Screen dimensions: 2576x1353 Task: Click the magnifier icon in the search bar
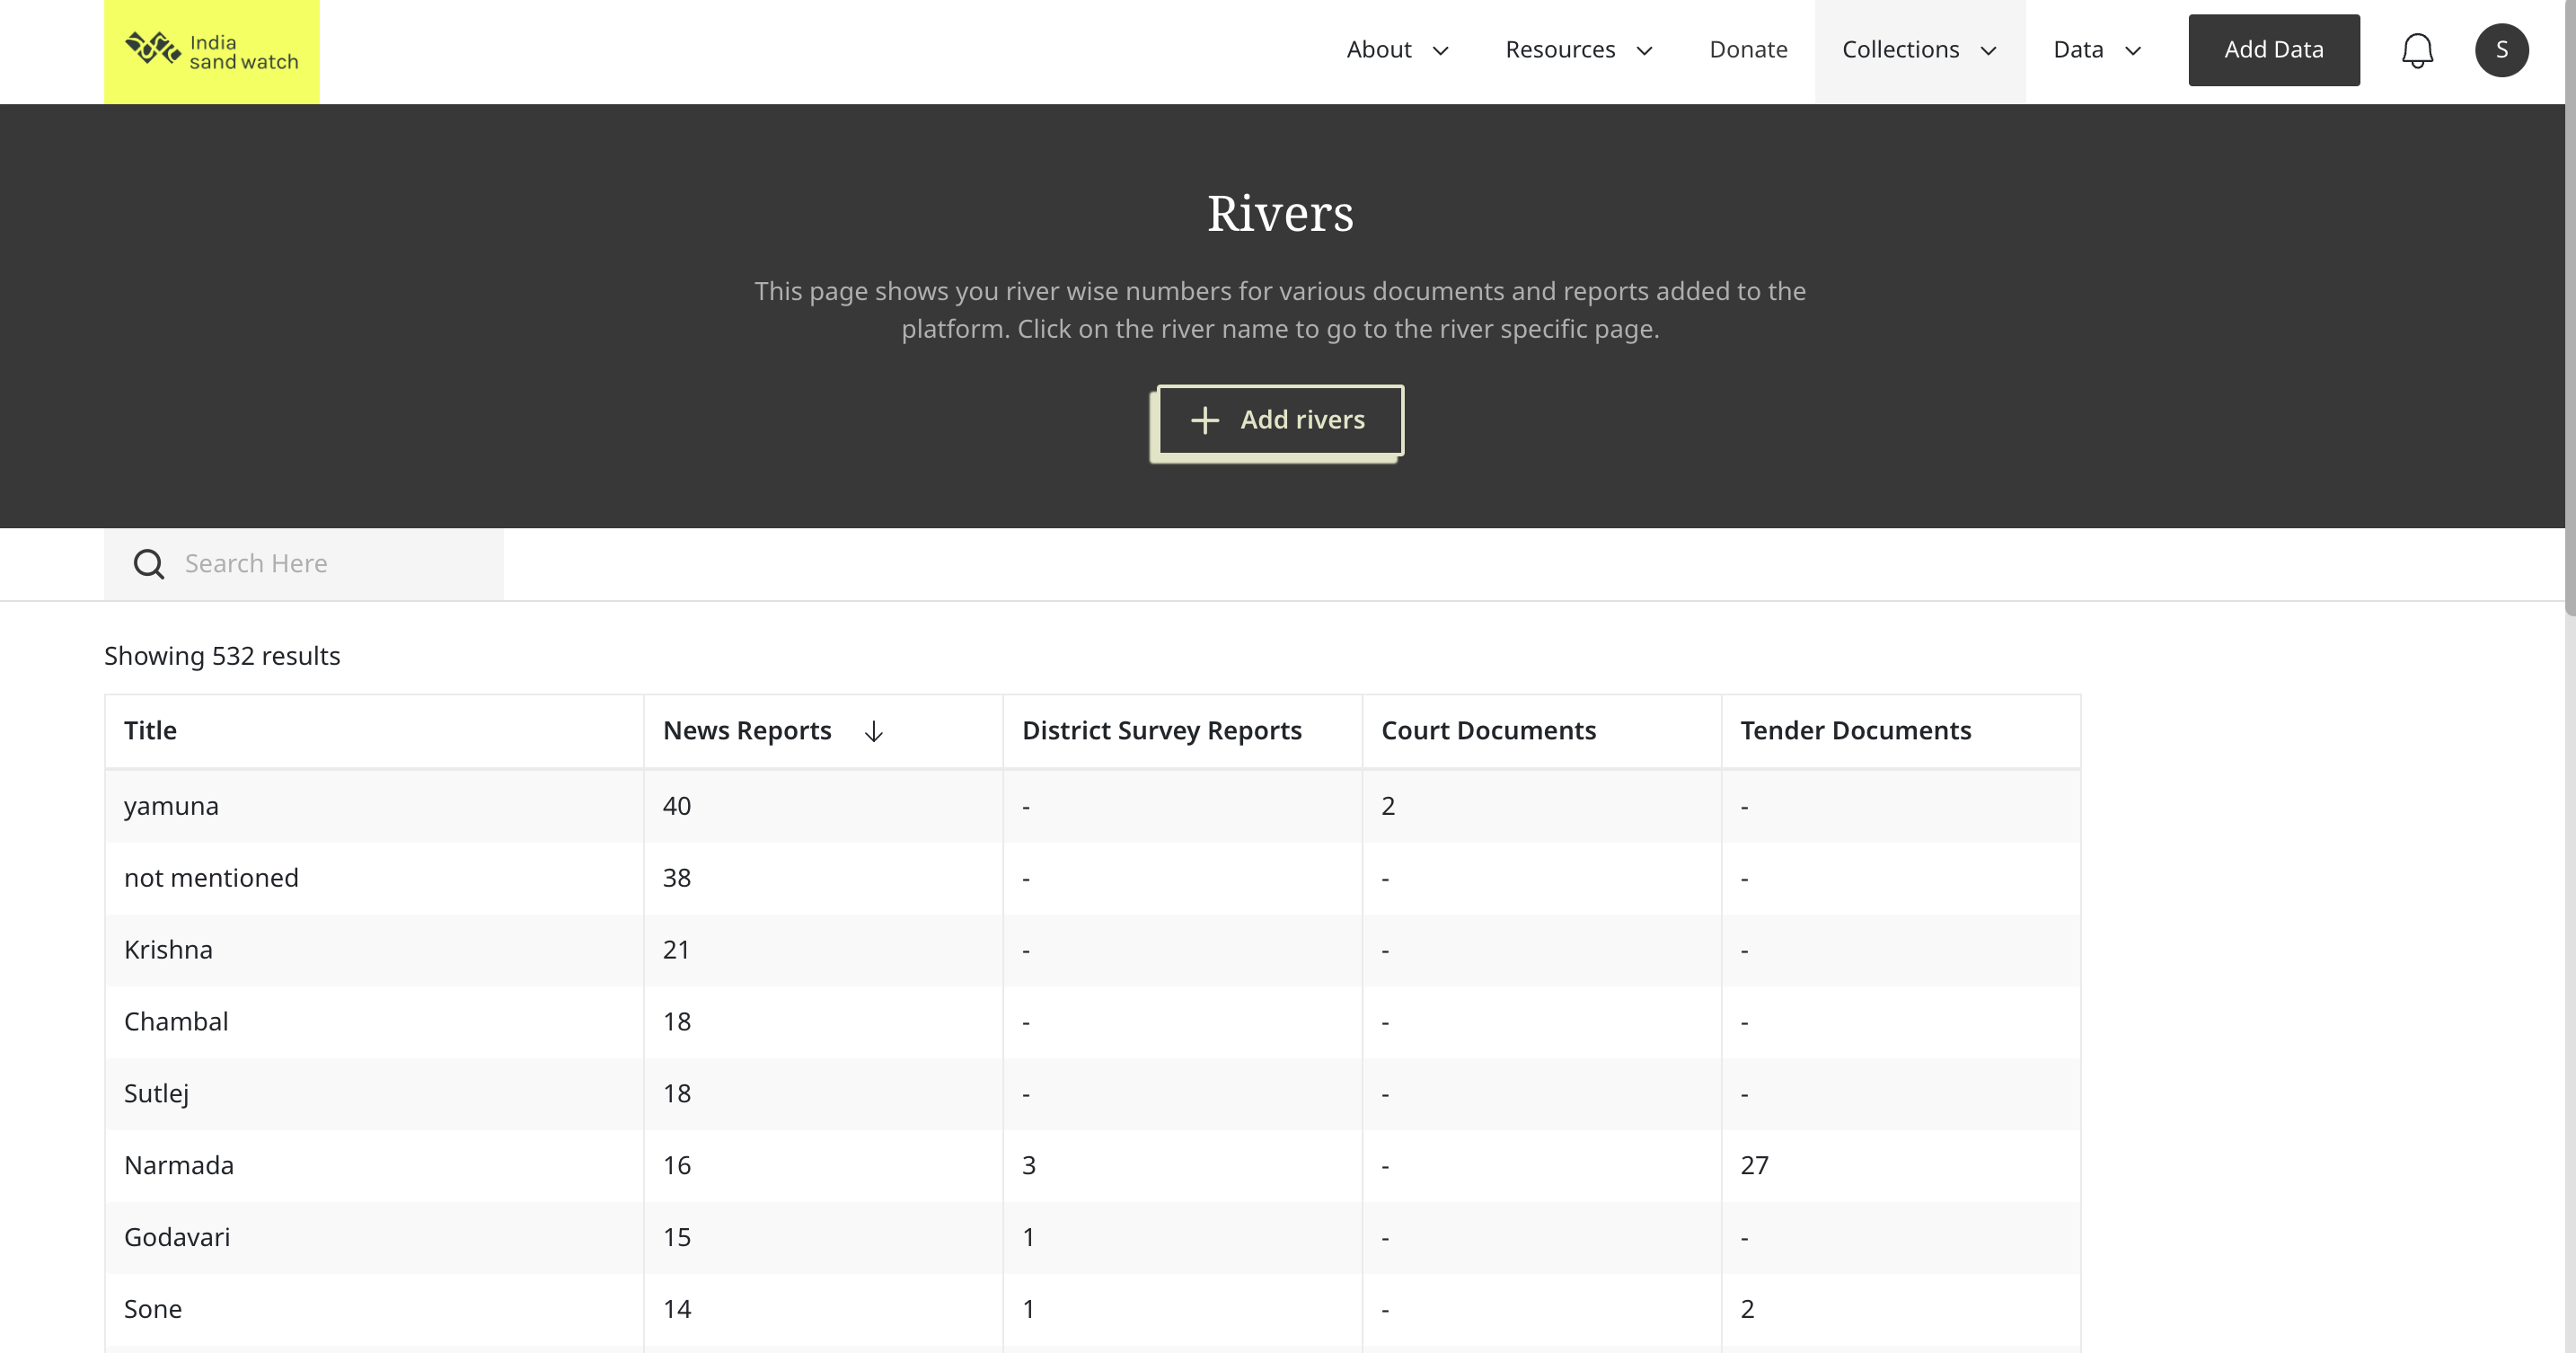[x=148, y=563]
